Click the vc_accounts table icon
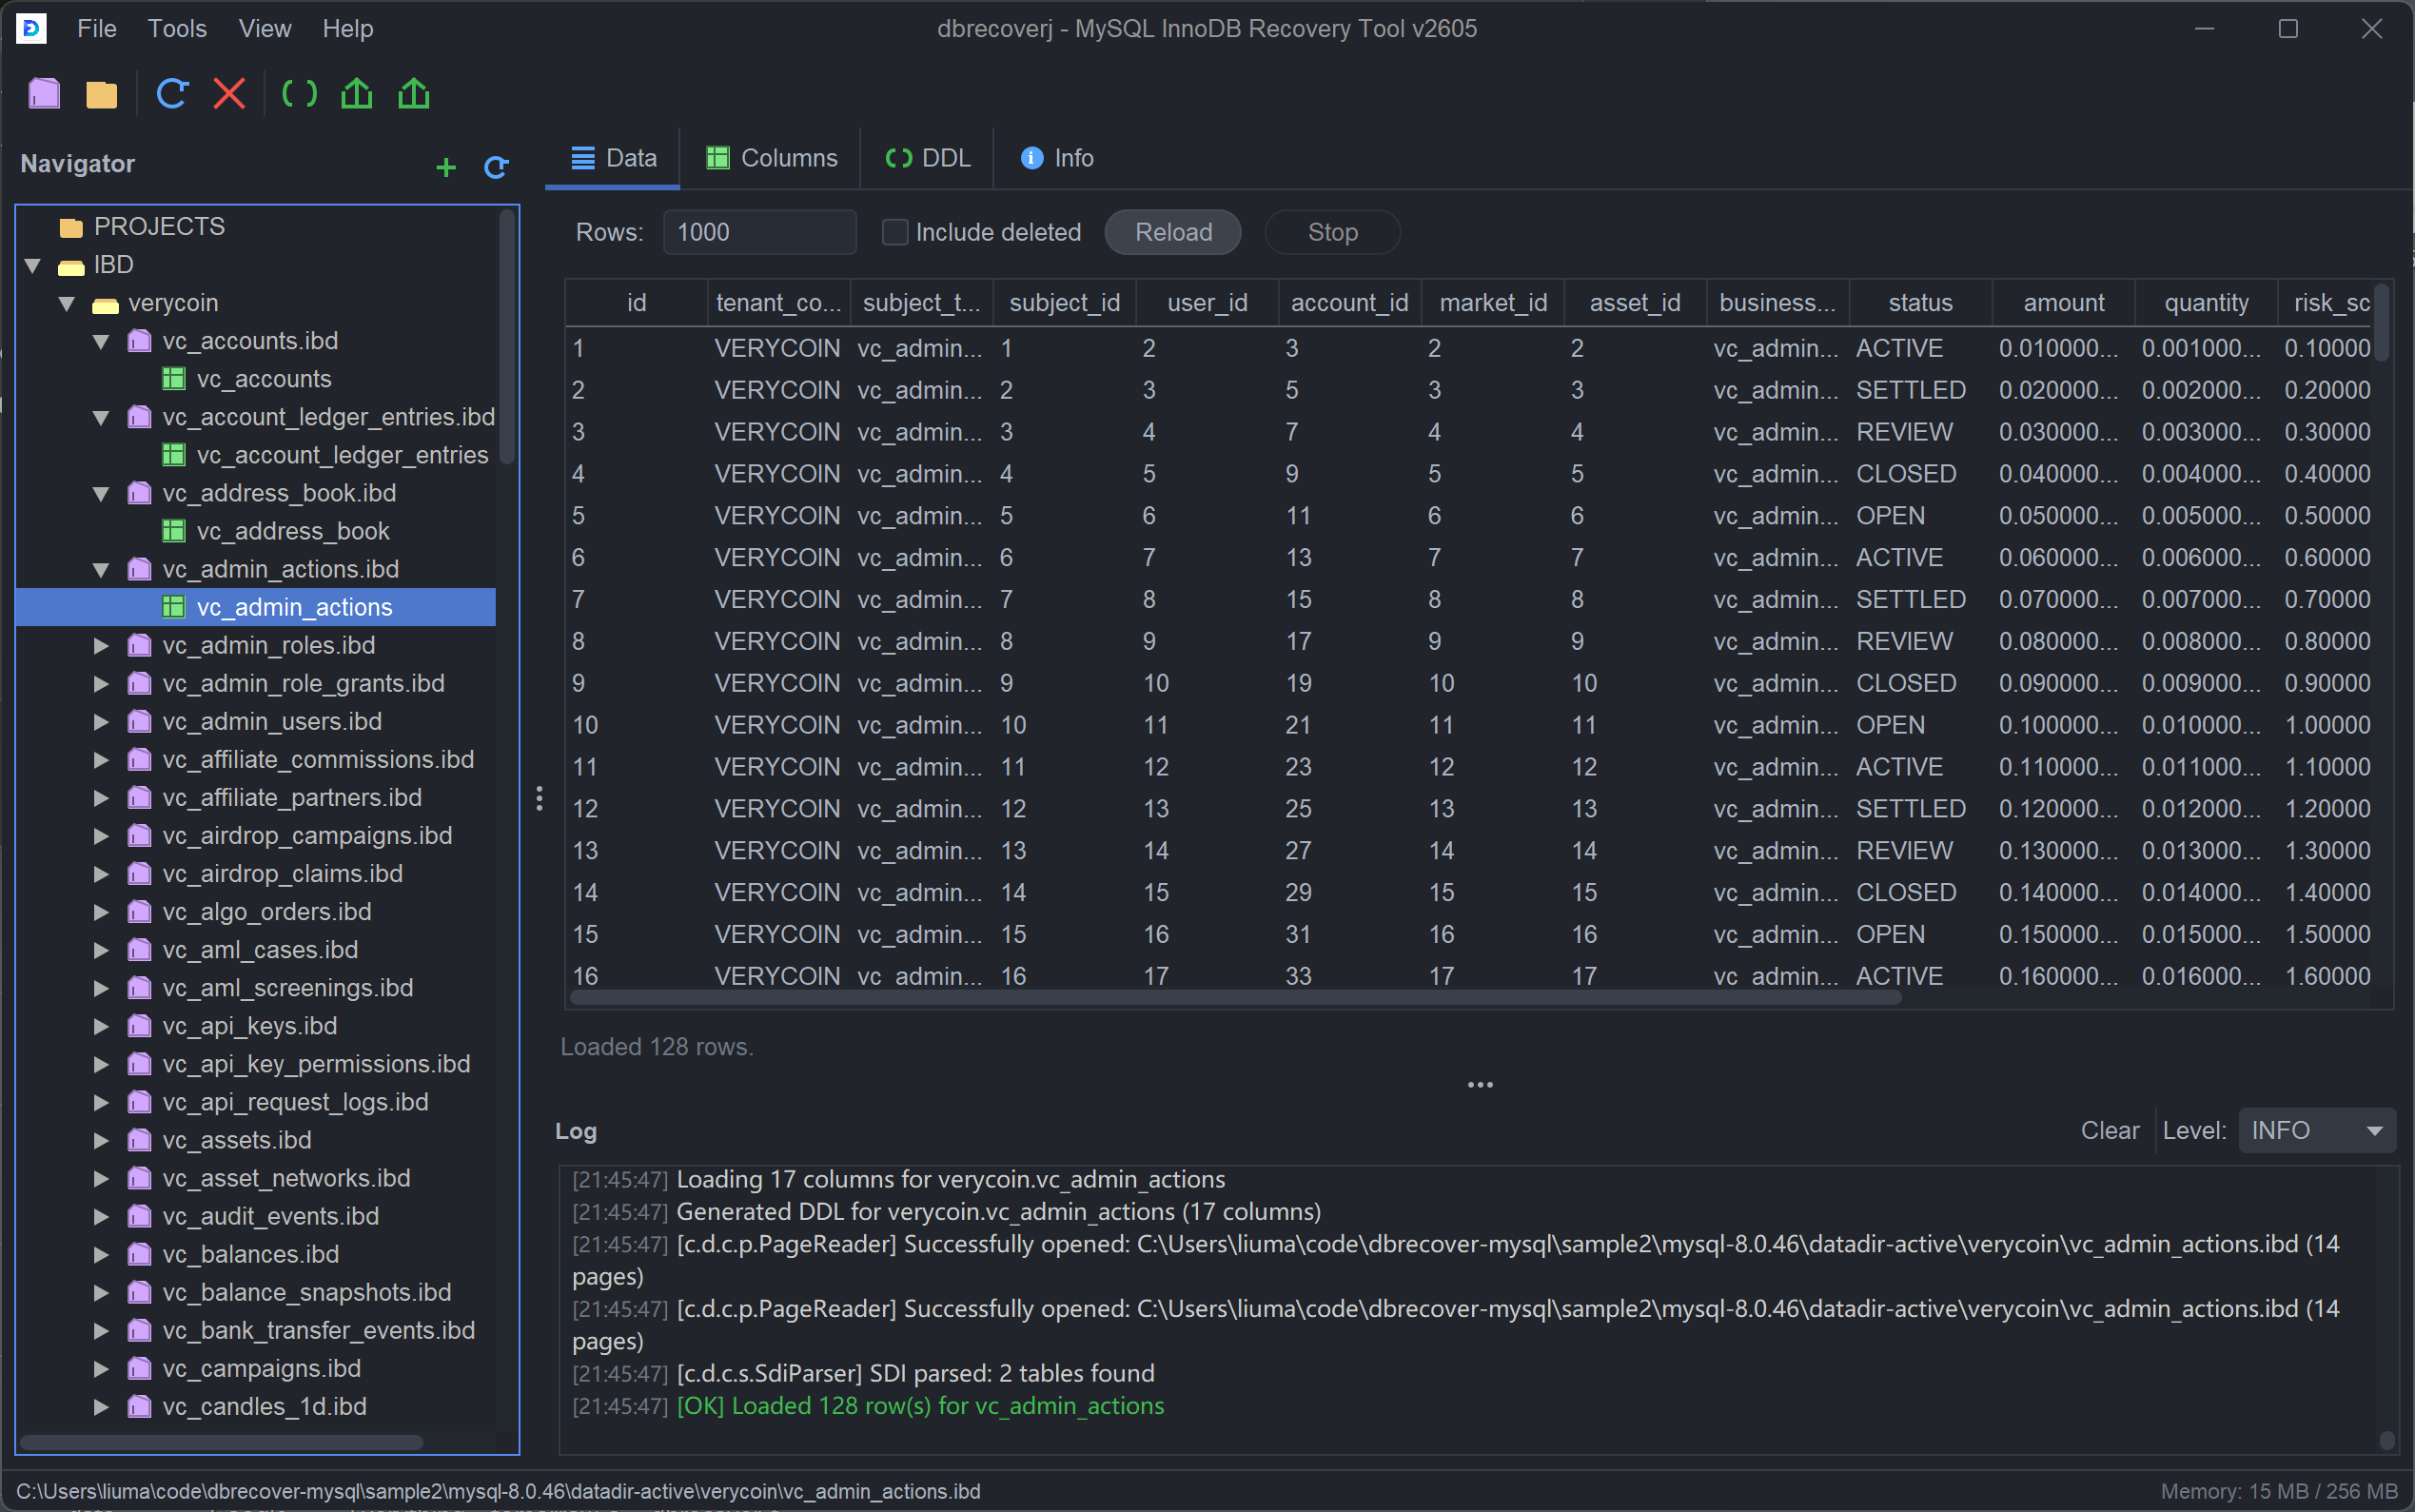This screenshot has width=2415, height=1512. pyautogui.click(x=174, y=379)
